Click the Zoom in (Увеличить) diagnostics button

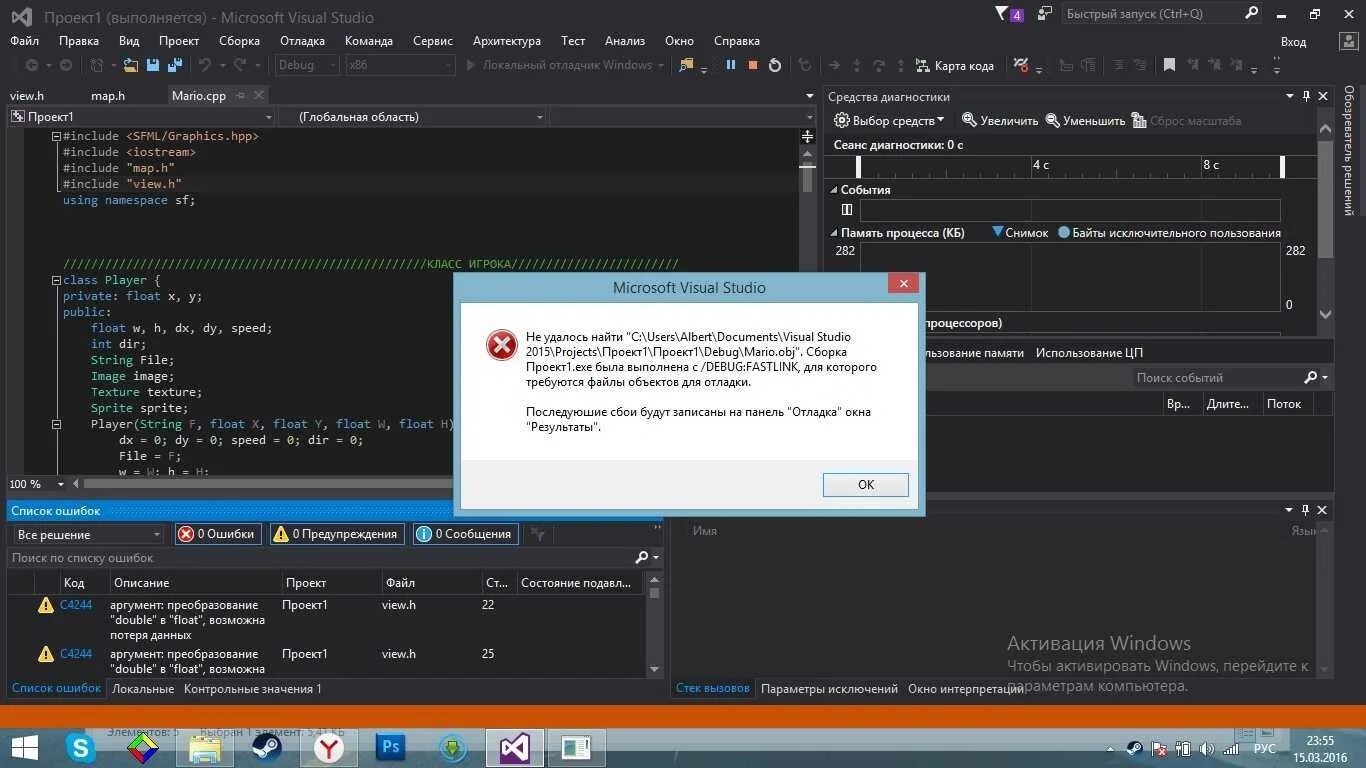[1000, 120]
